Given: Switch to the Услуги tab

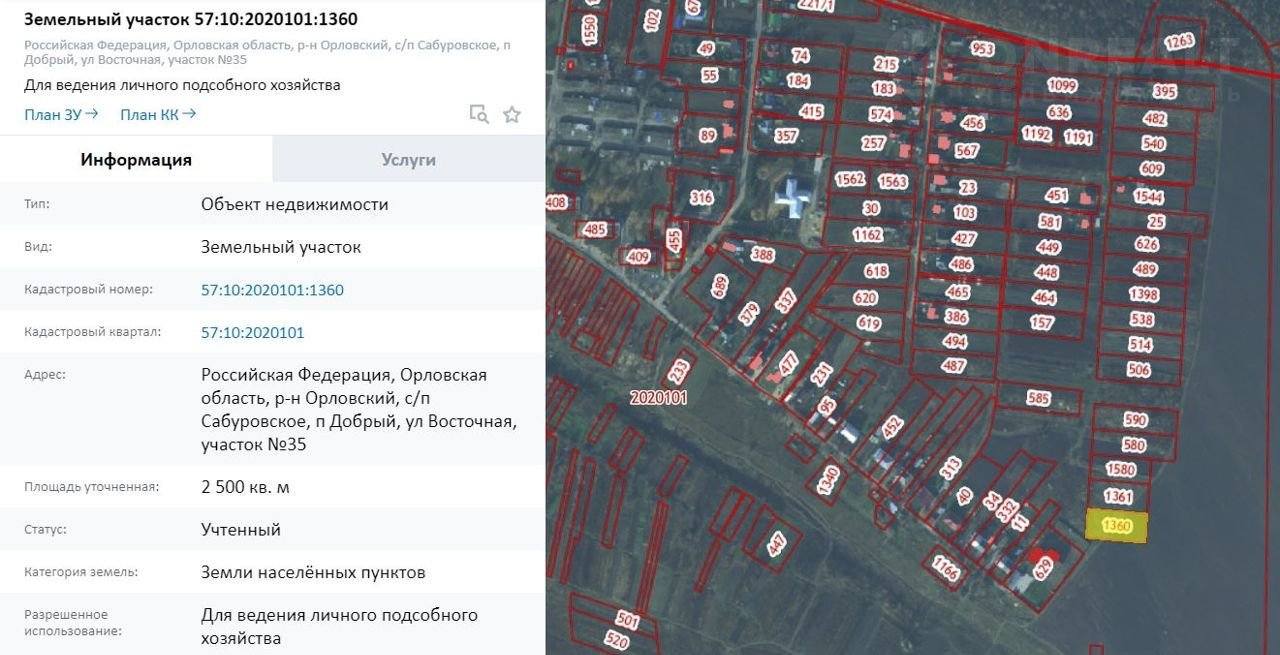Looking at the screenshot, I should (x=408, y=160).
